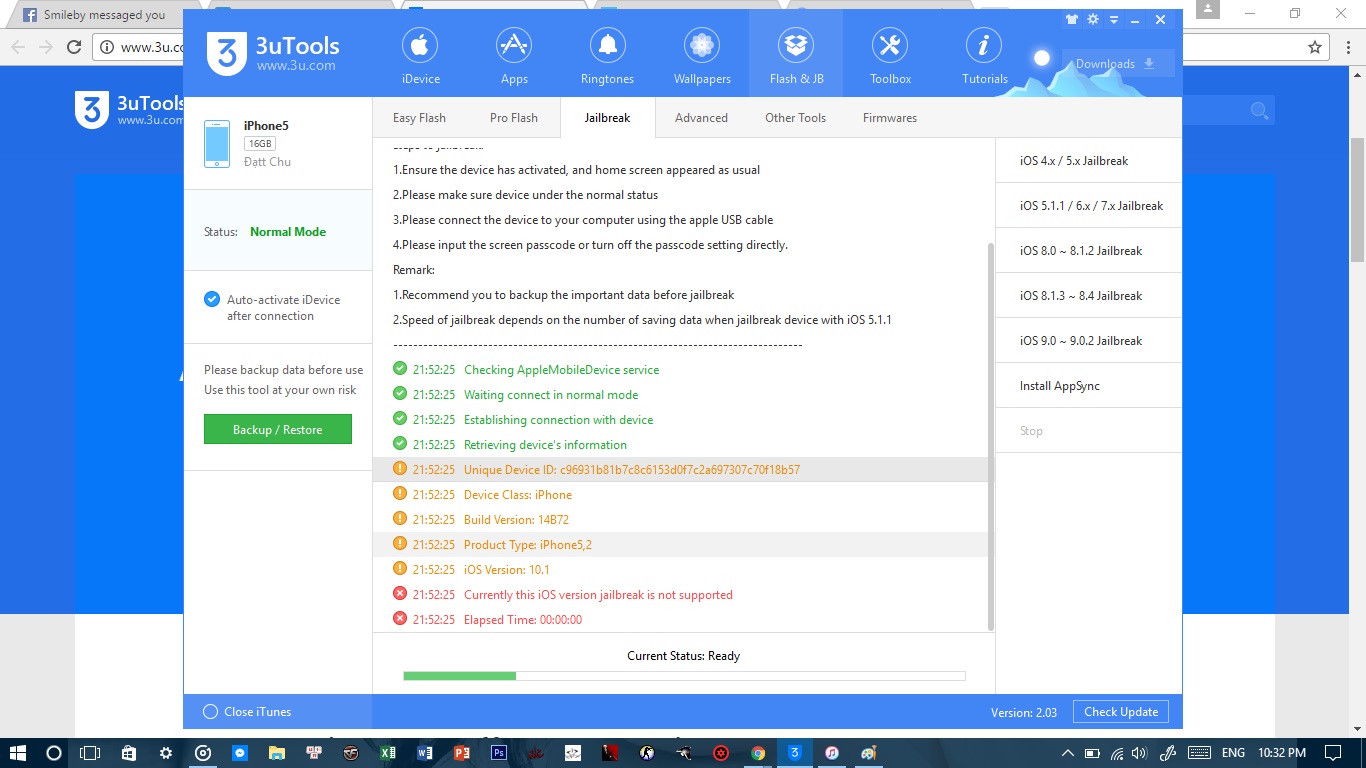
Task: Open the Wallpapers section
Action: tap(702, 55)
